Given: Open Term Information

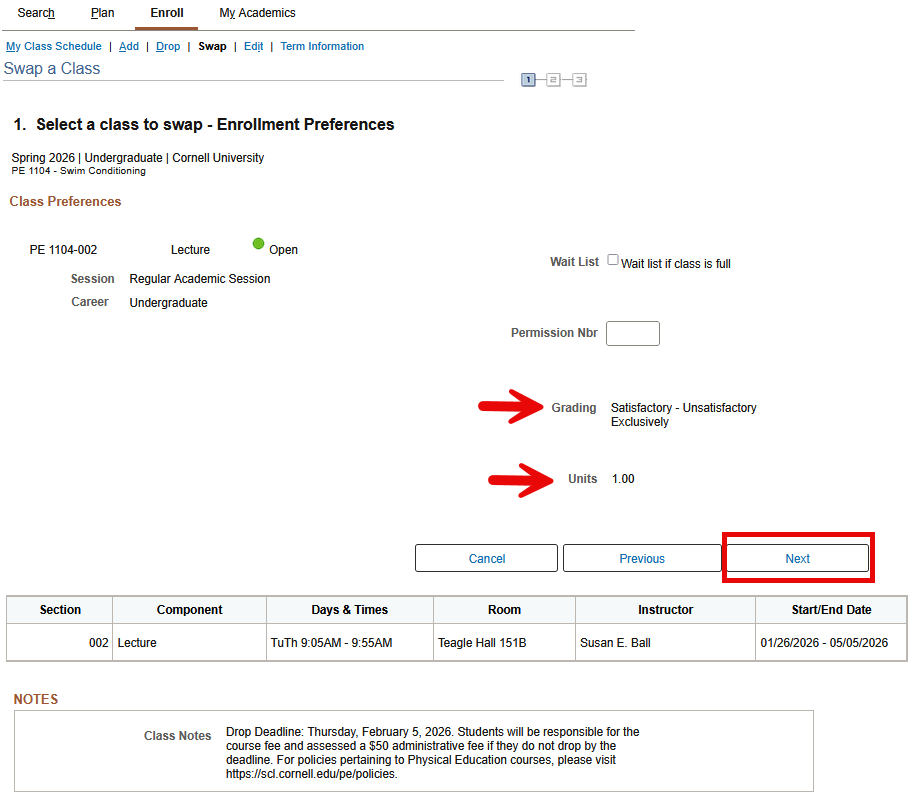Looking at the screenshot, I should pyautogui.click(x=322, y=46).
